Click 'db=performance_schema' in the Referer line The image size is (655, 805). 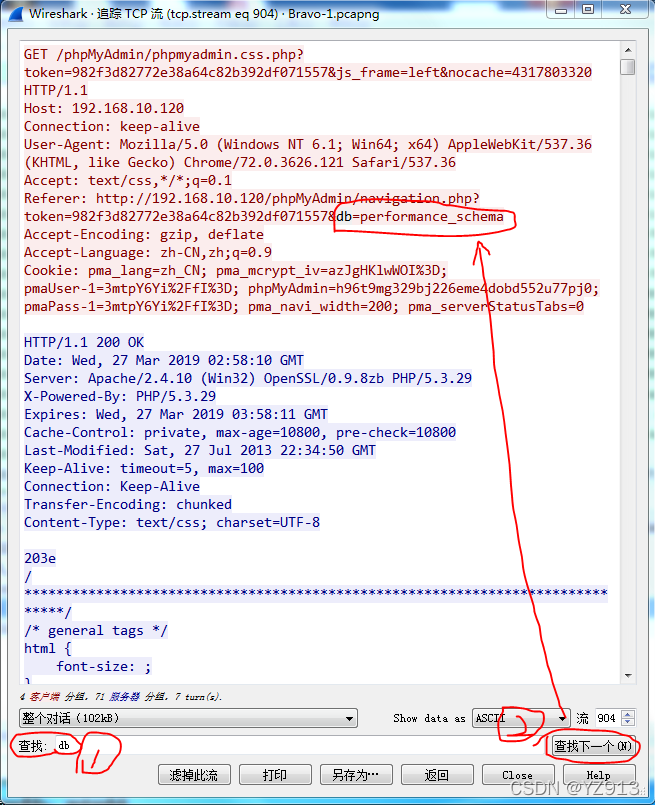tap(420, 217)
